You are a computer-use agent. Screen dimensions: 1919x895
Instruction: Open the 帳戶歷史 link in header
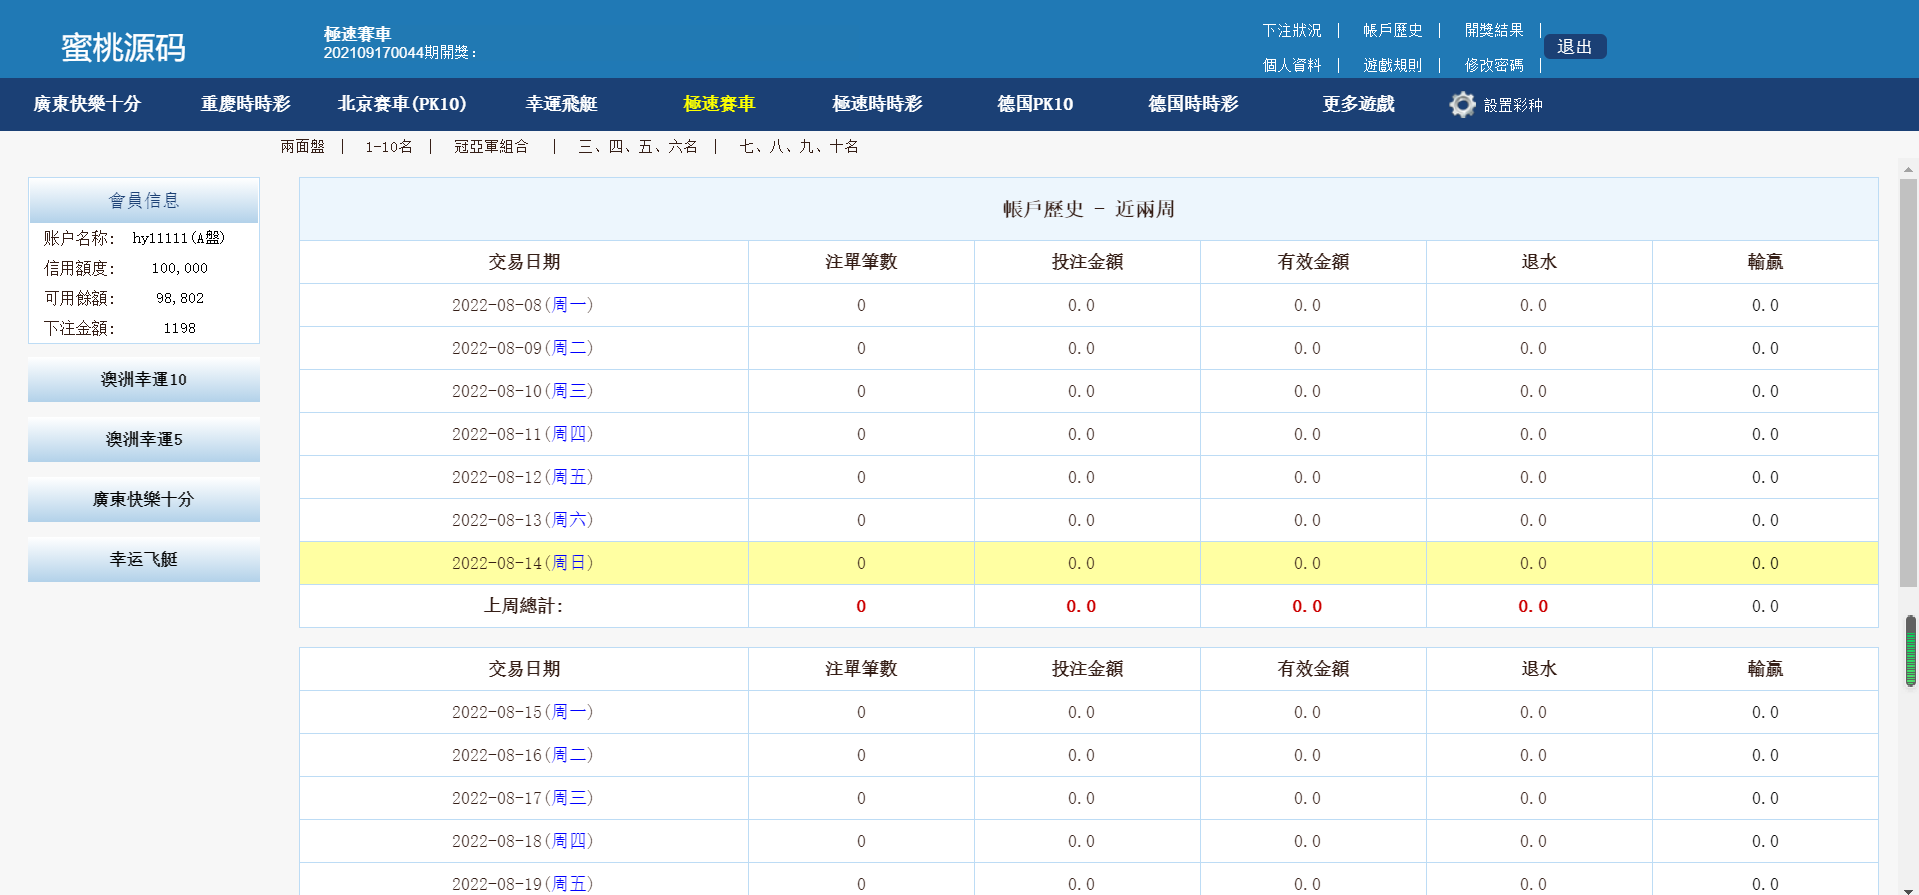(1392, 31)
